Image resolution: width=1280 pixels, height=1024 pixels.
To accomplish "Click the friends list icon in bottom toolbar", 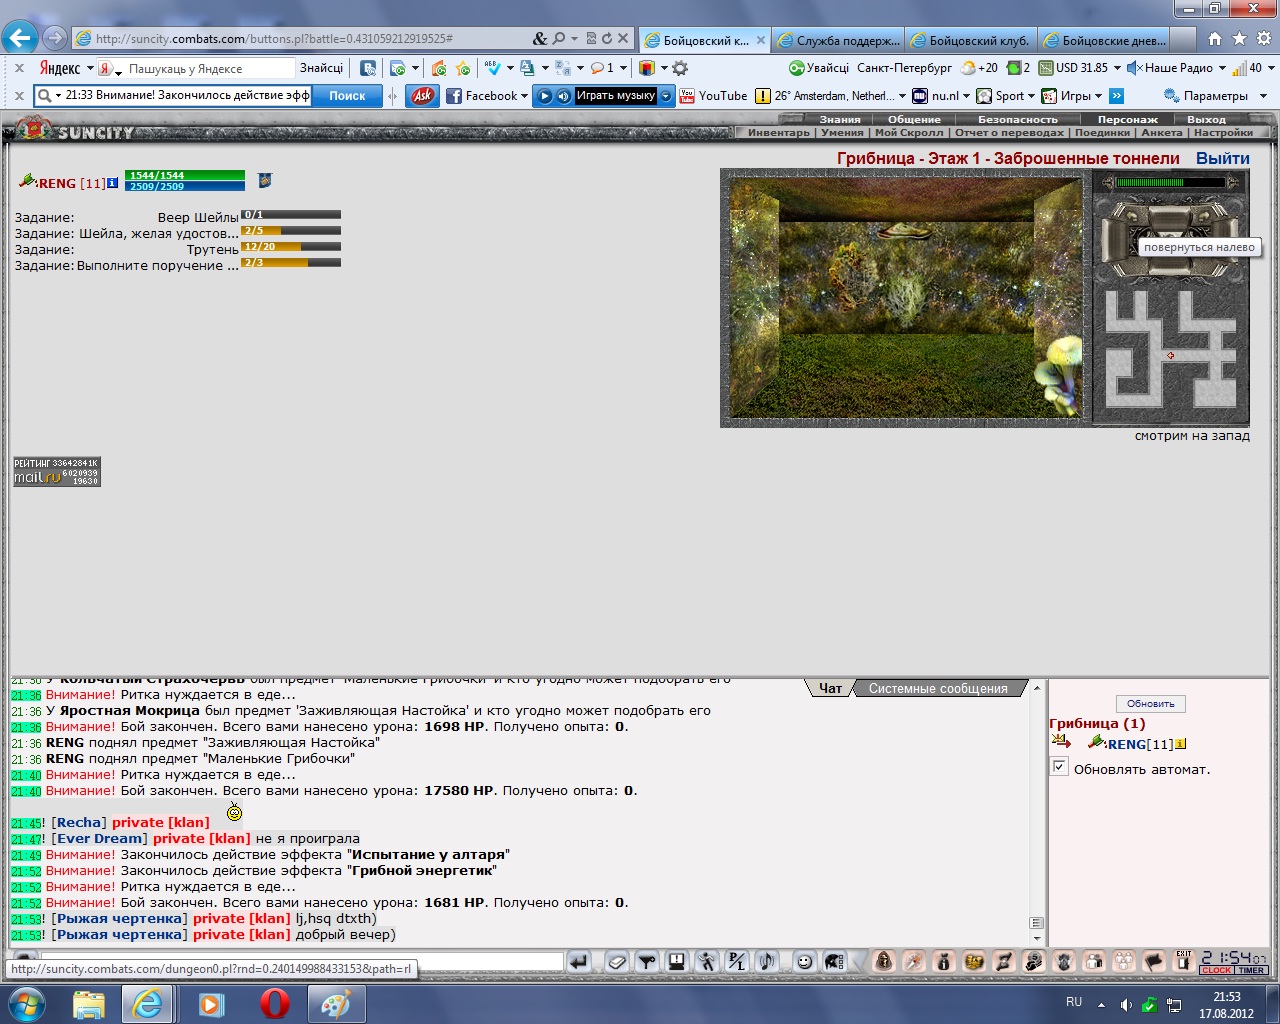I will [1094, 962].
